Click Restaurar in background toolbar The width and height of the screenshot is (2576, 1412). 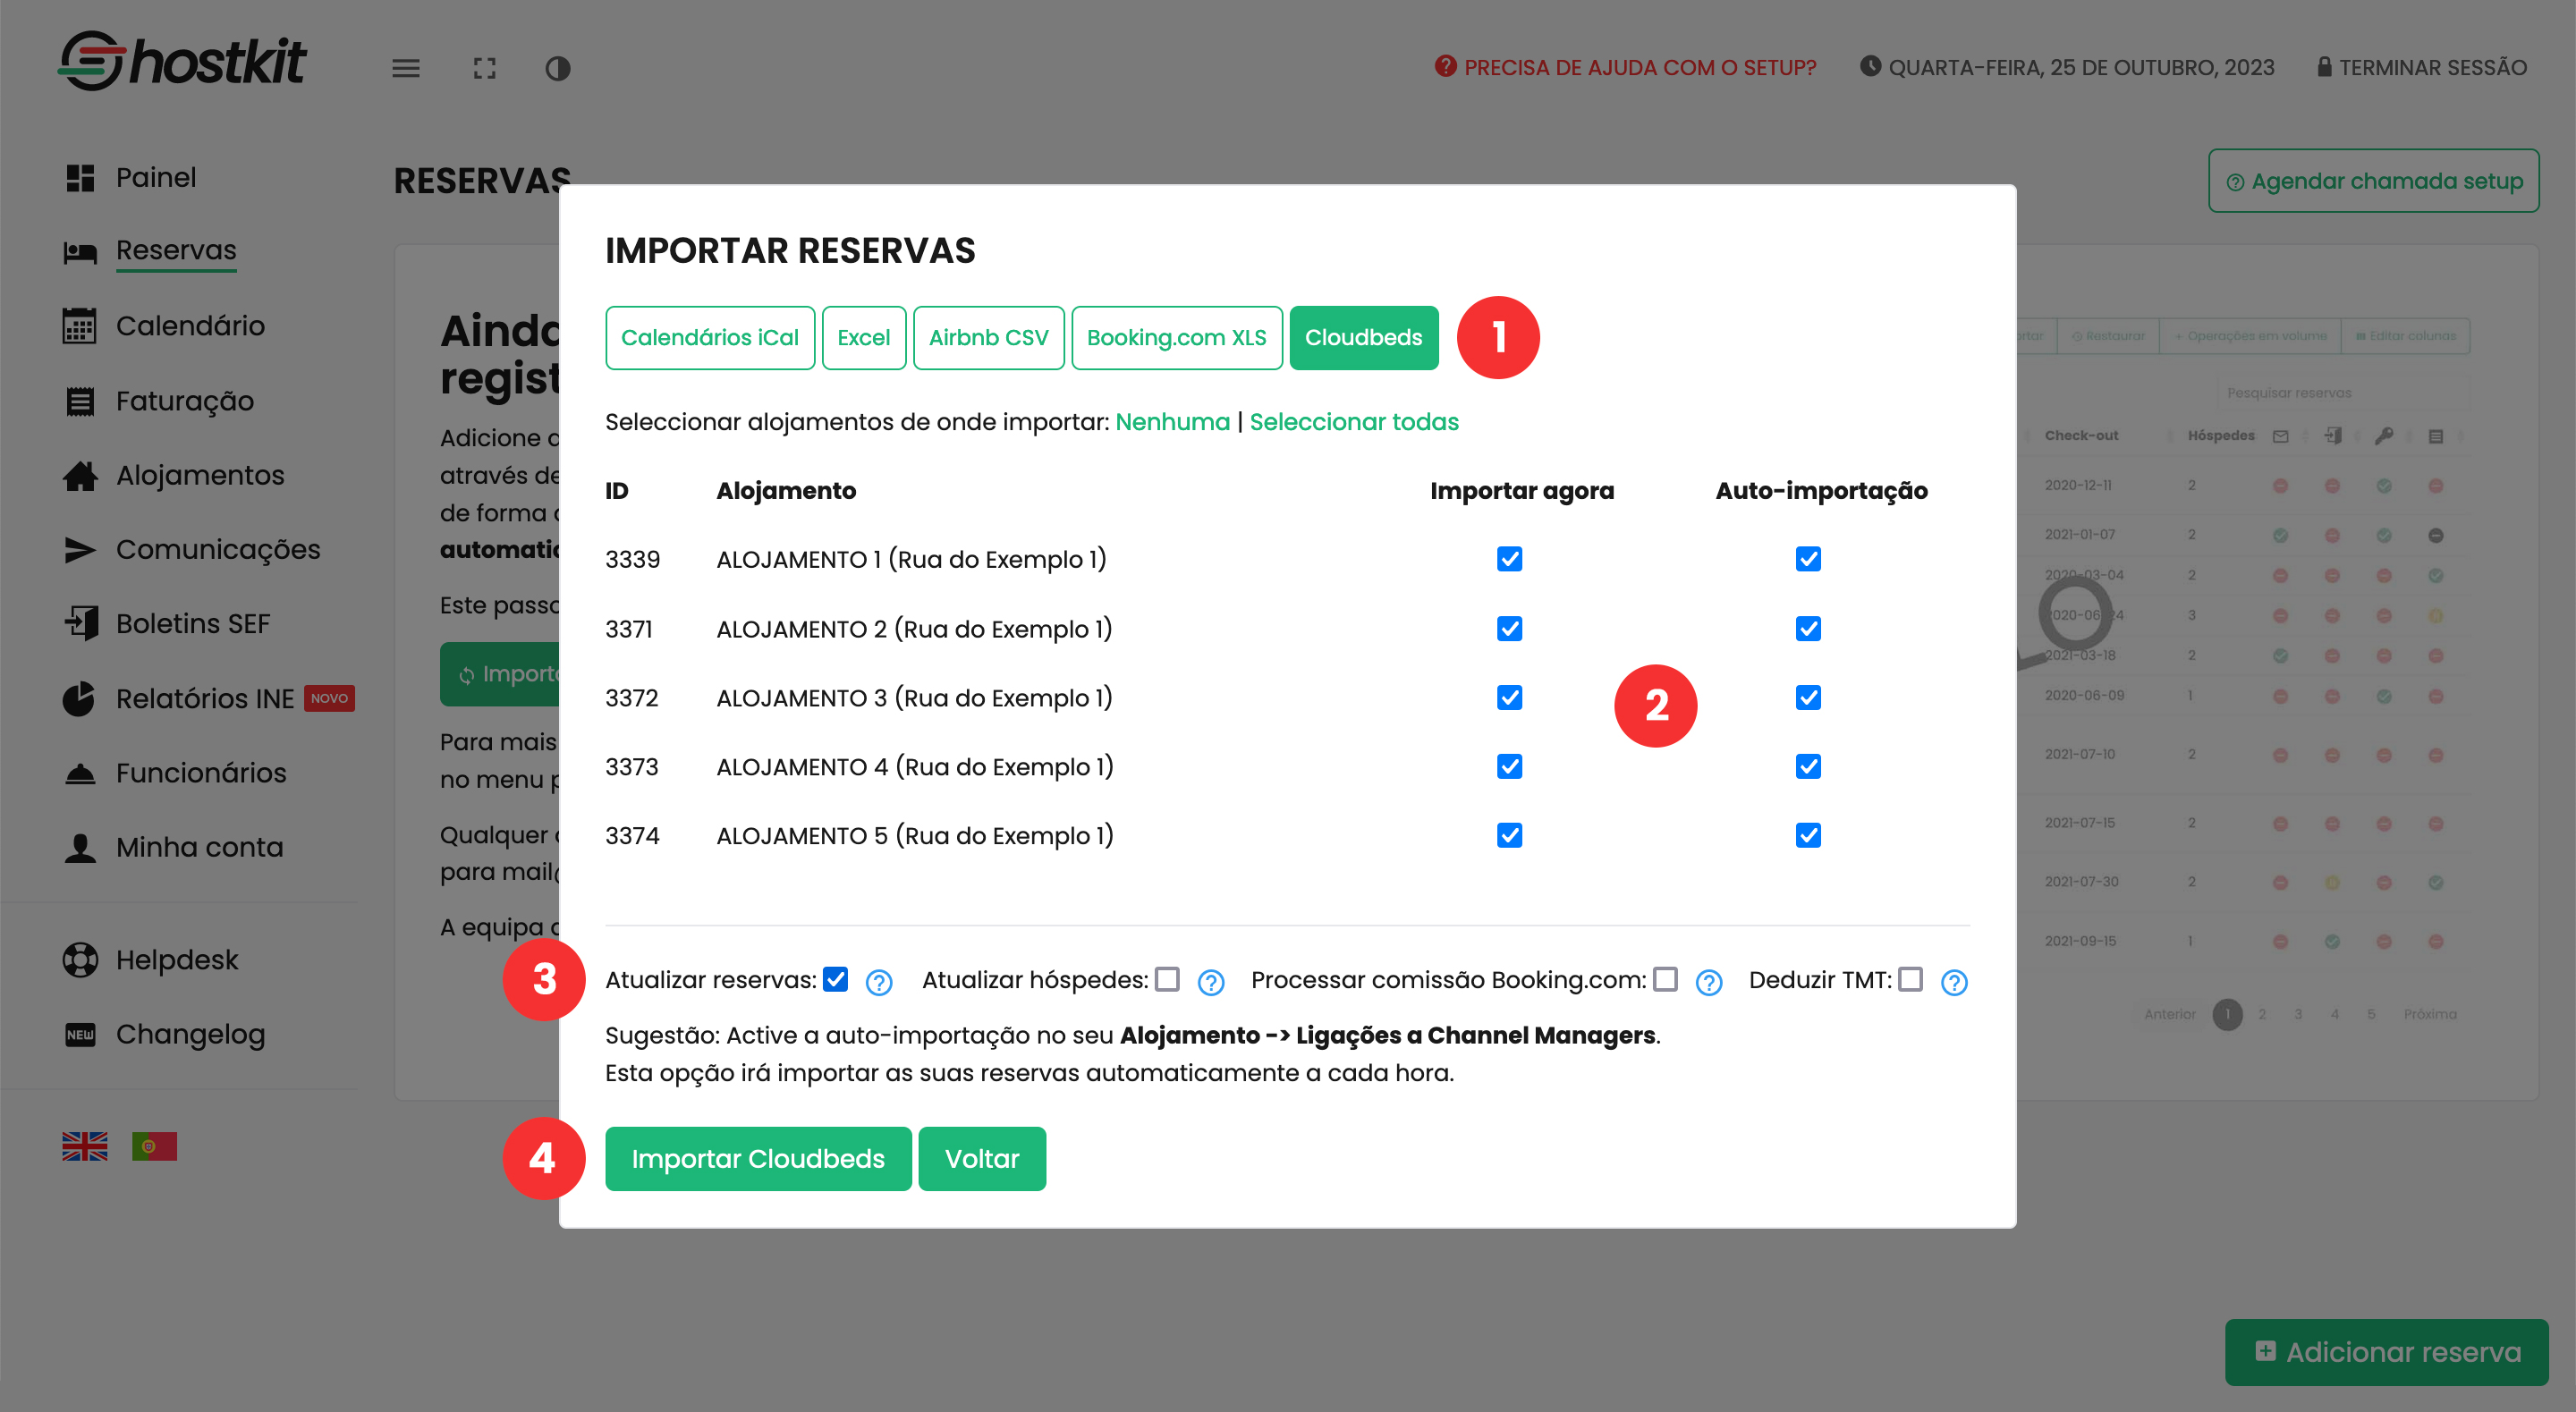point(2108,336)
